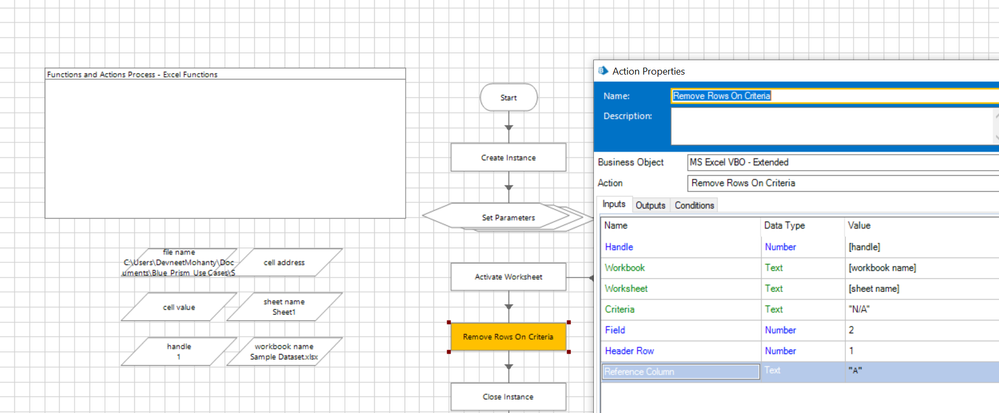The image size is (999, 413).
Task: Select the highlighted Remove Rows On Criteria stage
Action: click(508, 337)
